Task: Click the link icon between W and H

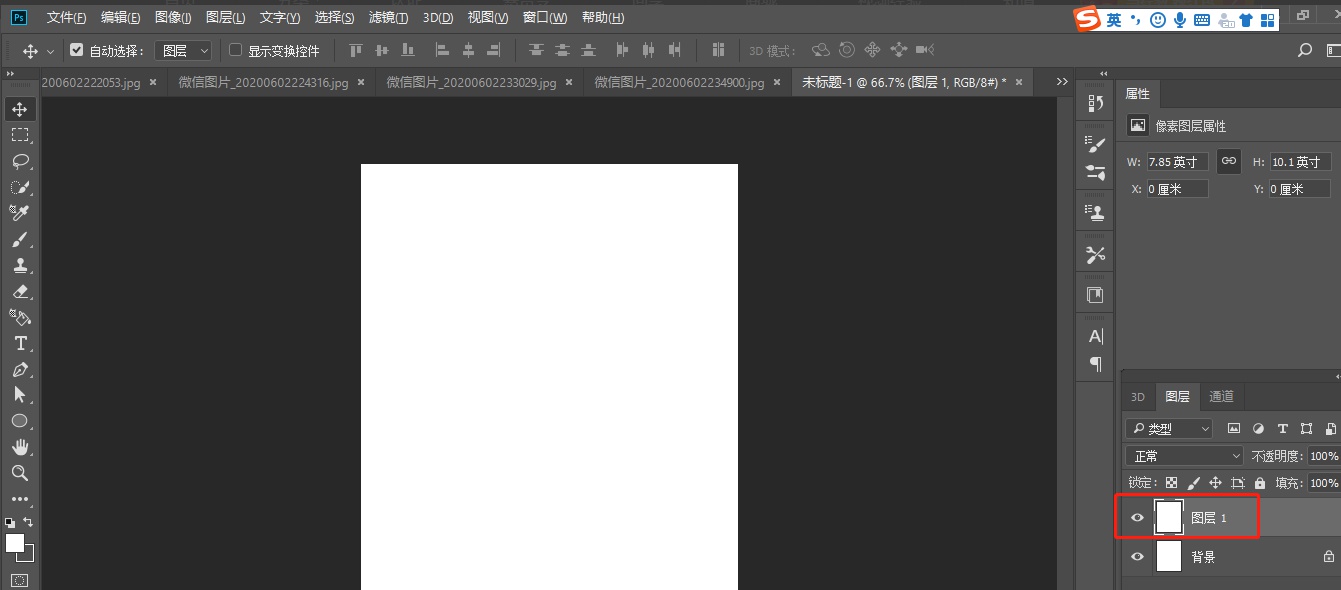Action: click(x=1228, y=161)
